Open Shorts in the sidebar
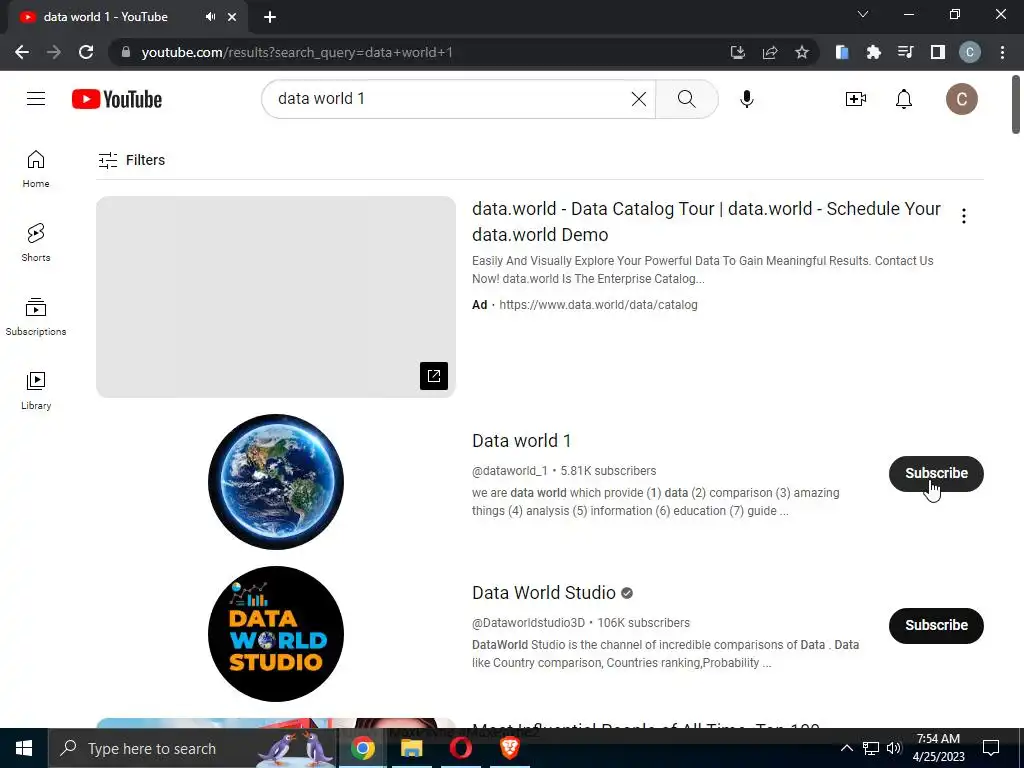Viewport: 1024px width, 768px height. click(x=36, y=243)
